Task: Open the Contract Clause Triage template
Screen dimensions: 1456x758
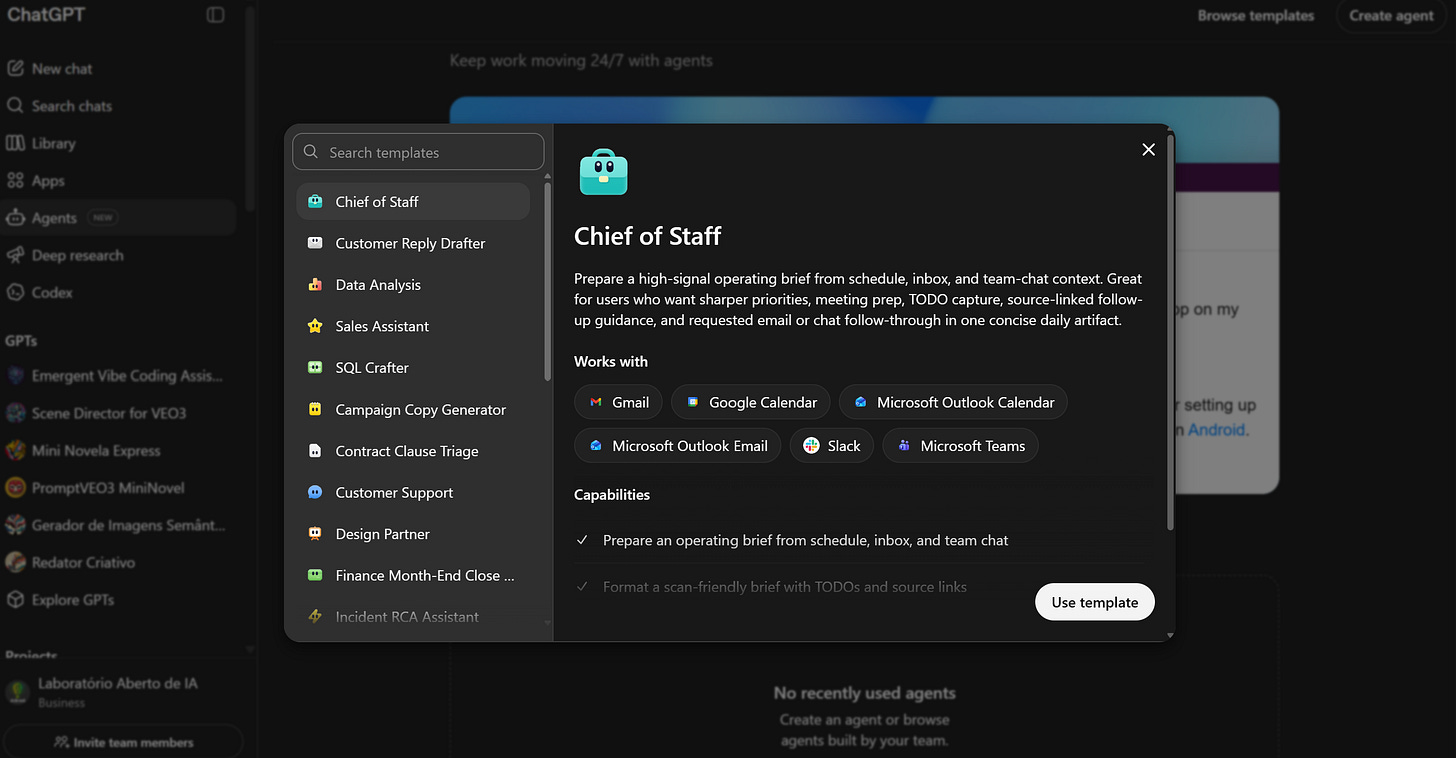Action: 413,451
